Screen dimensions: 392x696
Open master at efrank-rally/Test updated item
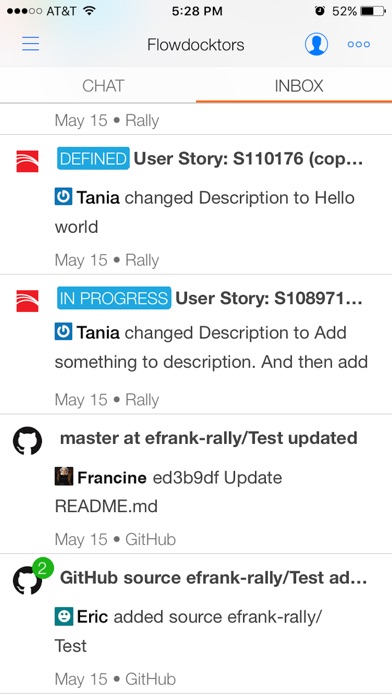(209, 438)
